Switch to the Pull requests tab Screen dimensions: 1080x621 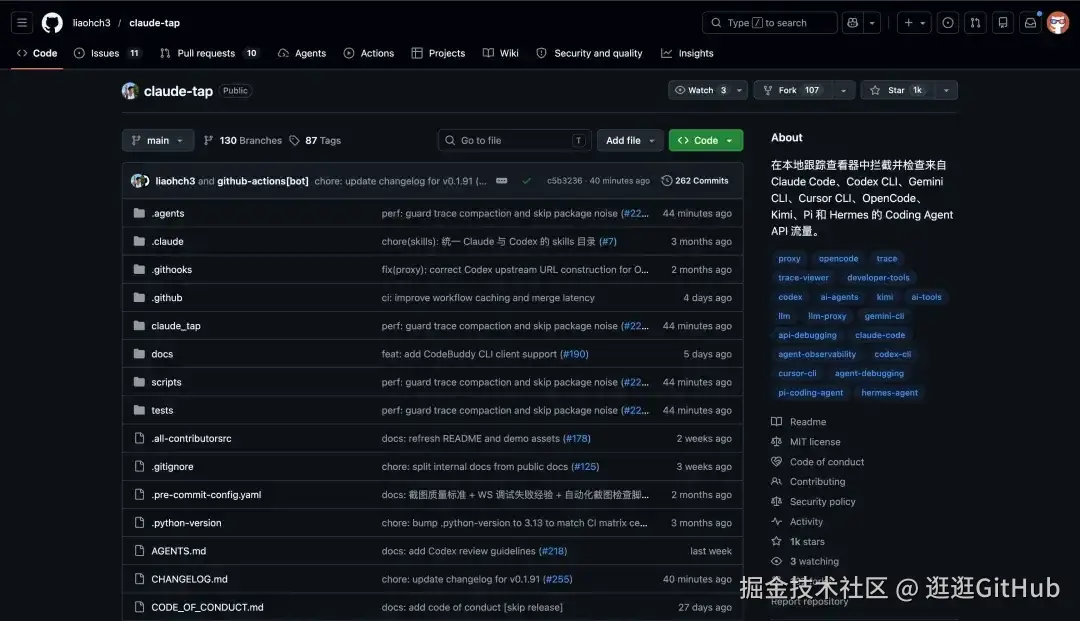(x=209, y=53)
